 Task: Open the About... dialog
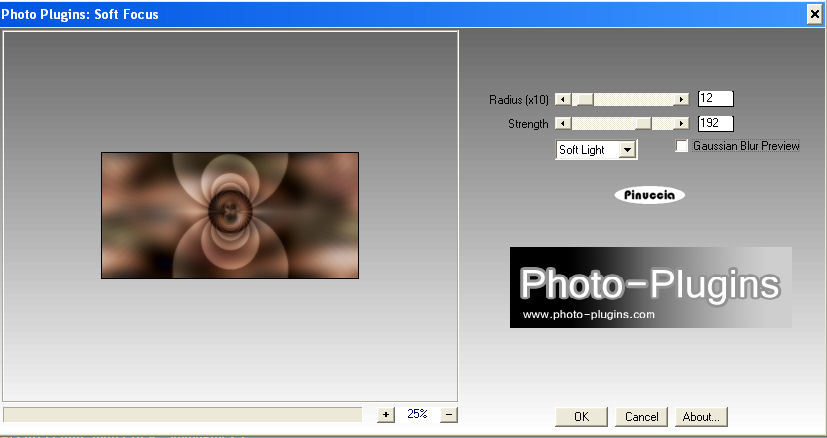(x=701, y=417)
